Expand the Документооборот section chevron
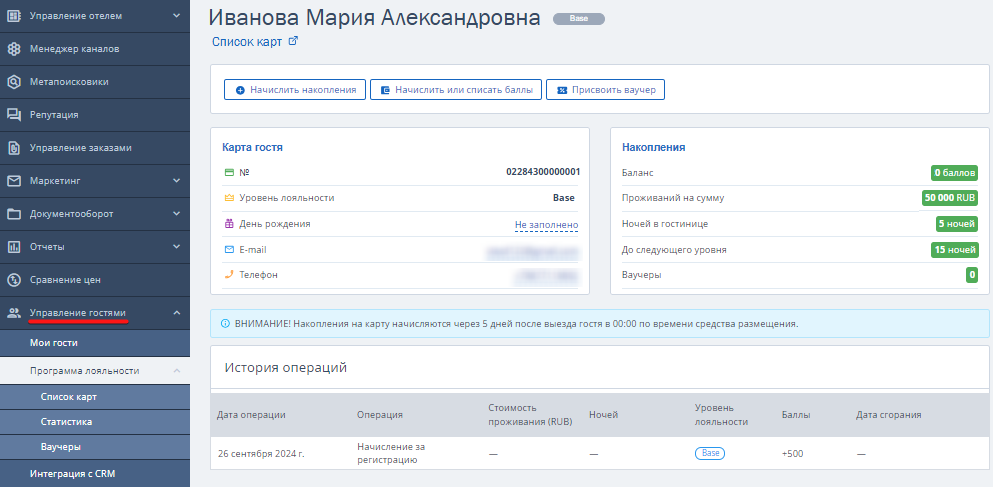This screenshot has width=993, height=487. click(x=177, y=214)
